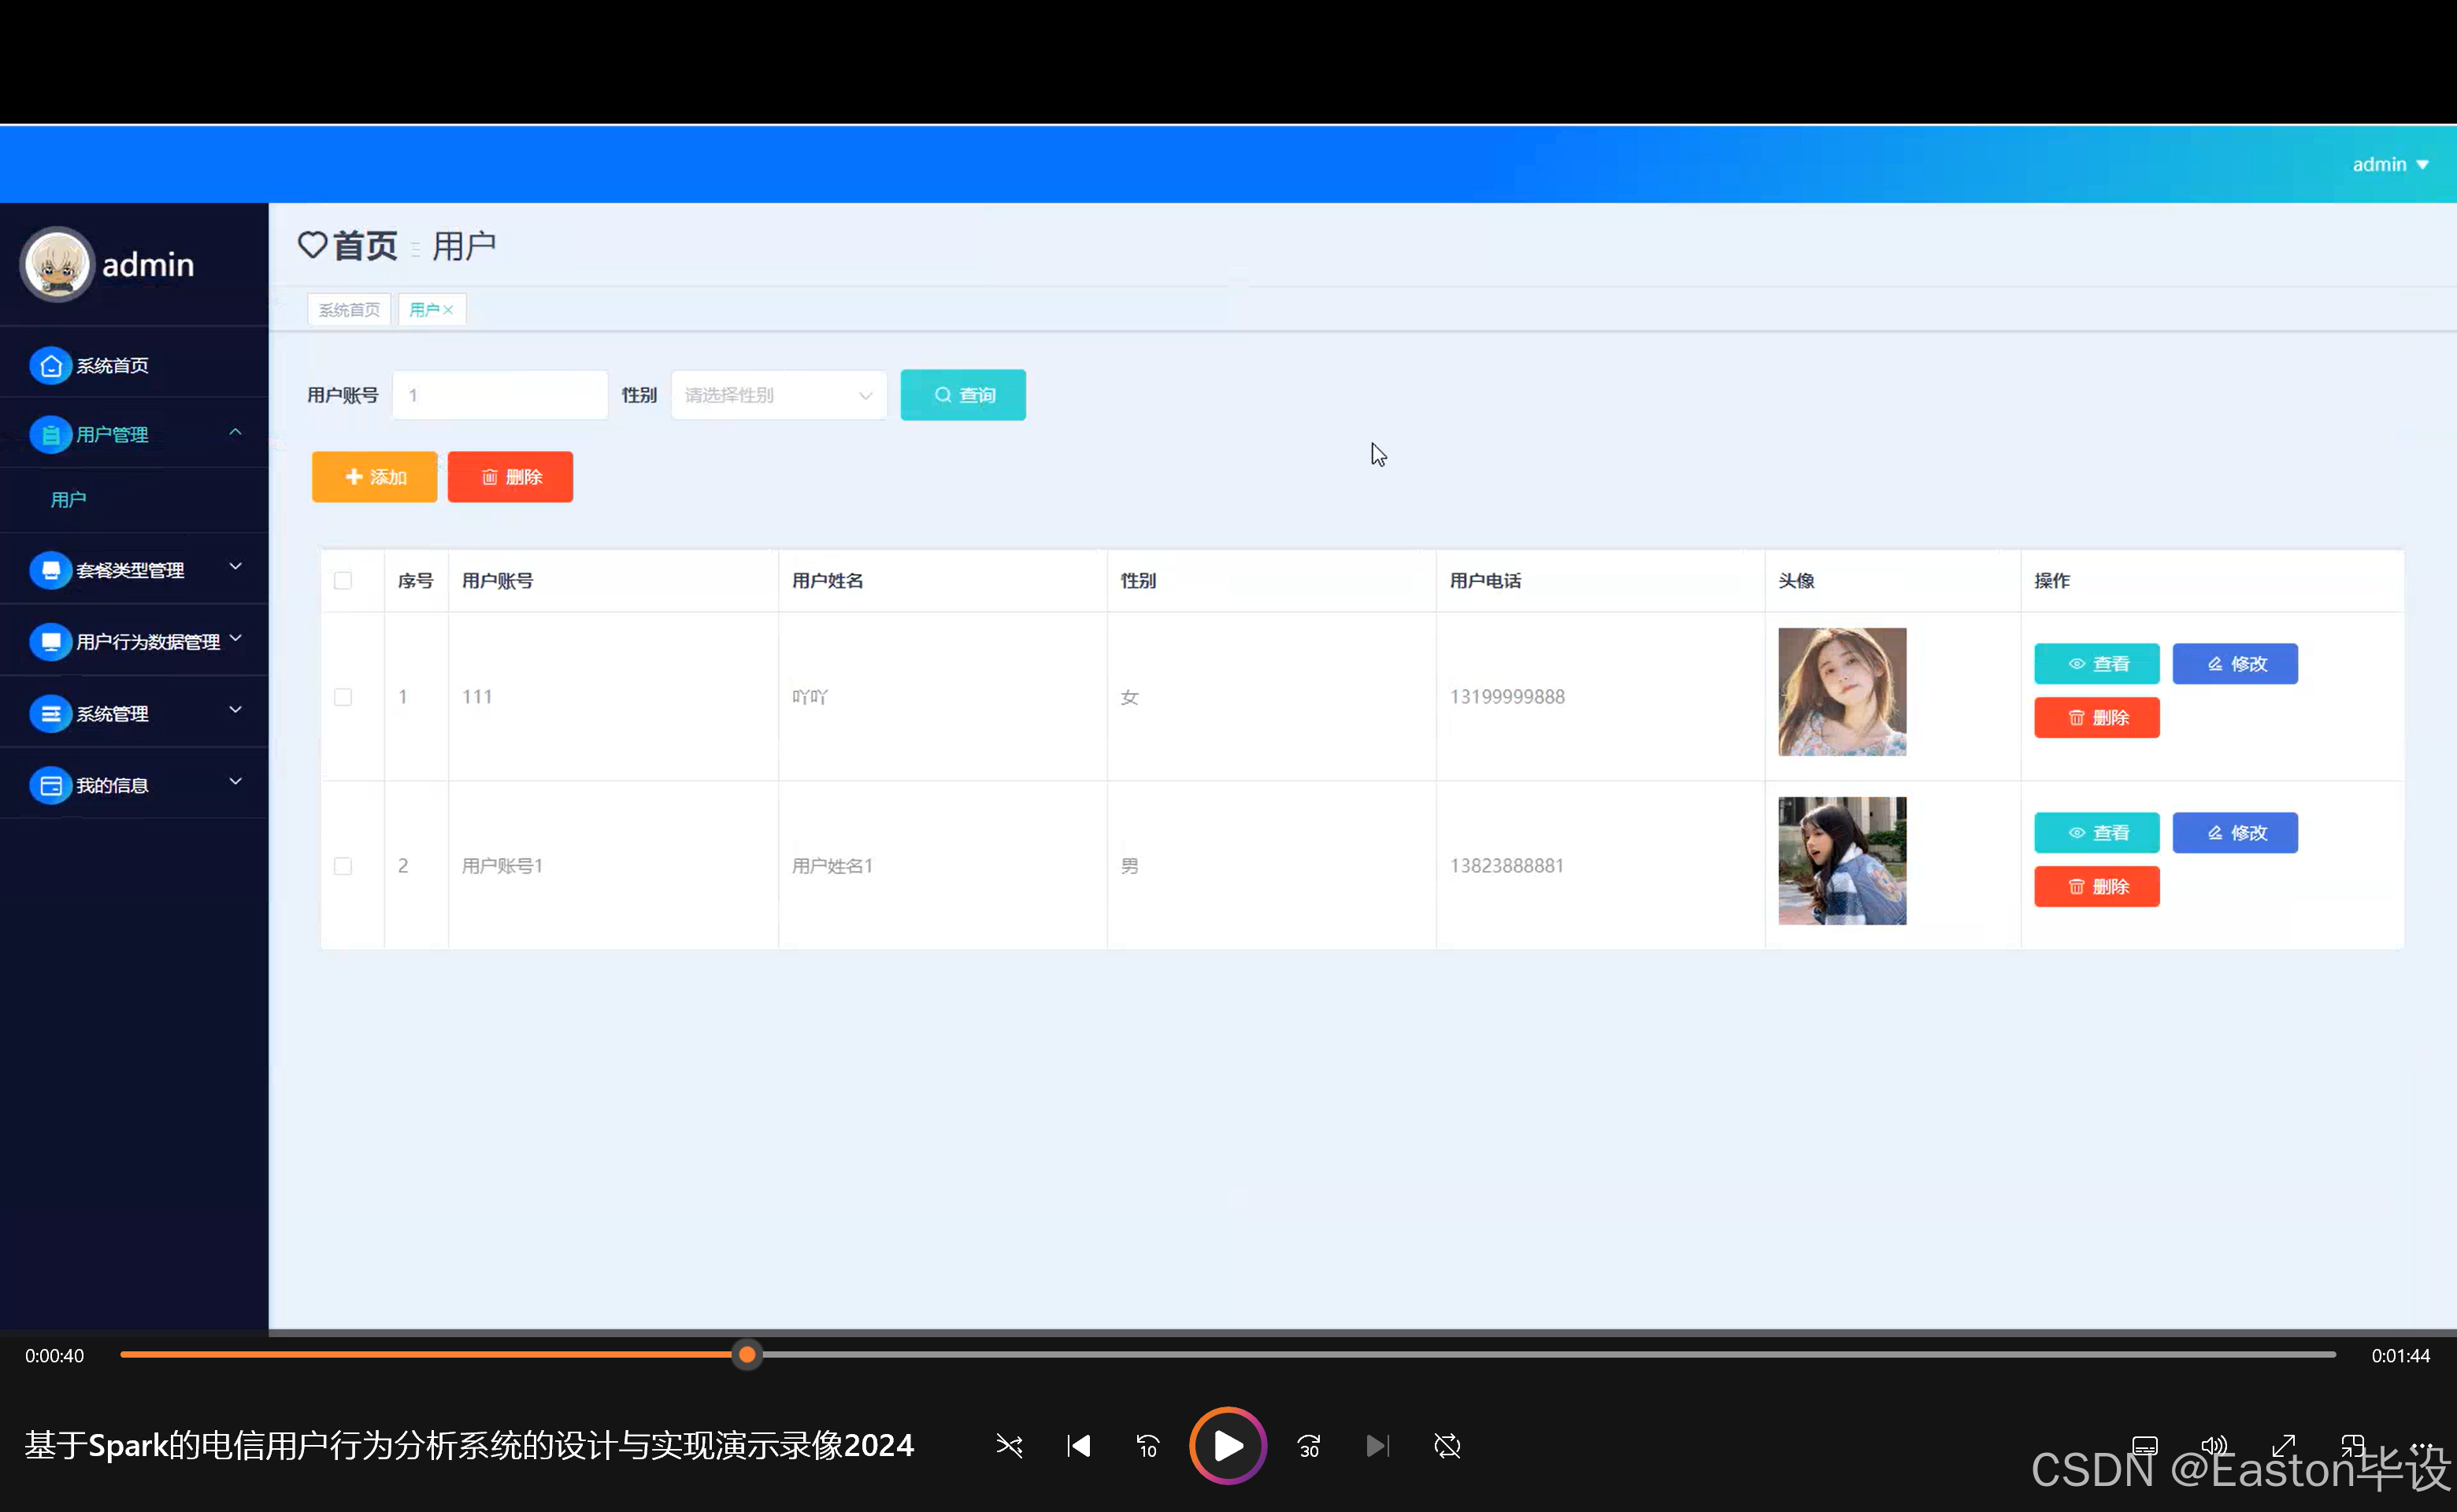Click 修改 for user 111
The height and width of the screenshot is (1512, 2457).
pyautogui.click(x=2235, y=664)
